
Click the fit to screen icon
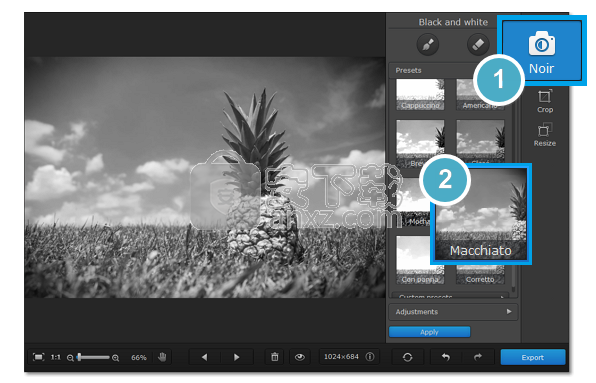click(x=39, y=357)
